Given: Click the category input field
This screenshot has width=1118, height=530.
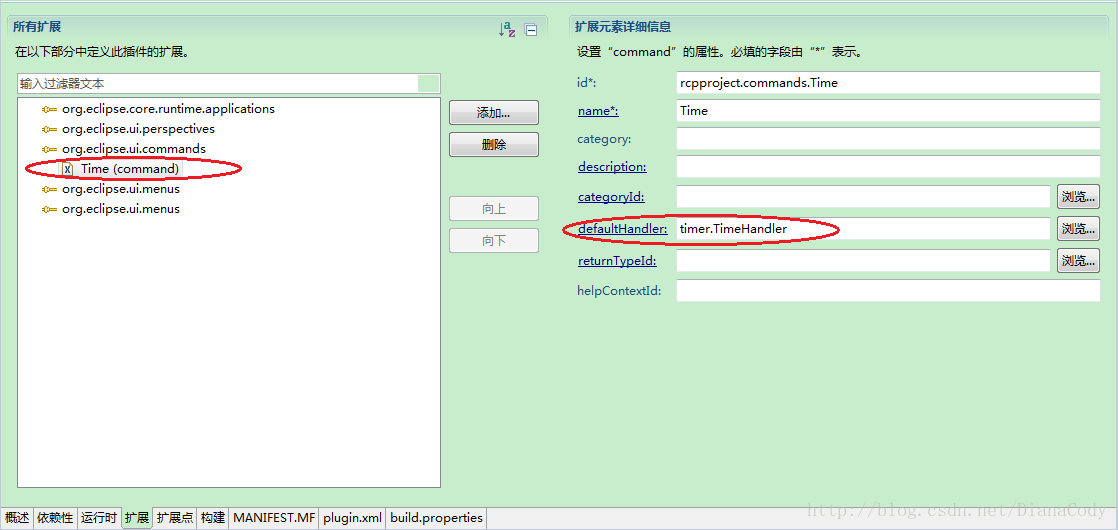Looking at the screenshot, I should (888, 138).
